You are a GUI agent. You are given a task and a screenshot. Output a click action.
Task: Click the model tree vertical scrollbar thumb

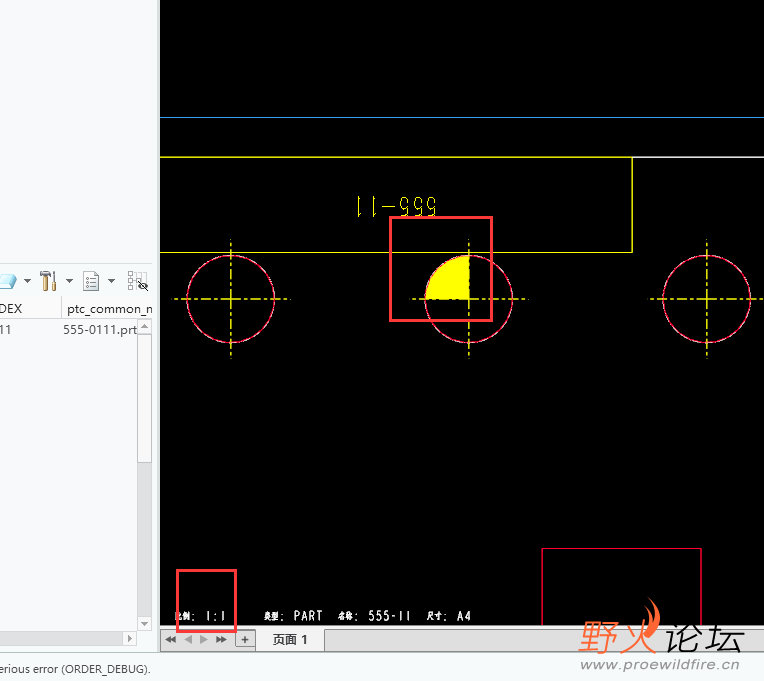145,398
